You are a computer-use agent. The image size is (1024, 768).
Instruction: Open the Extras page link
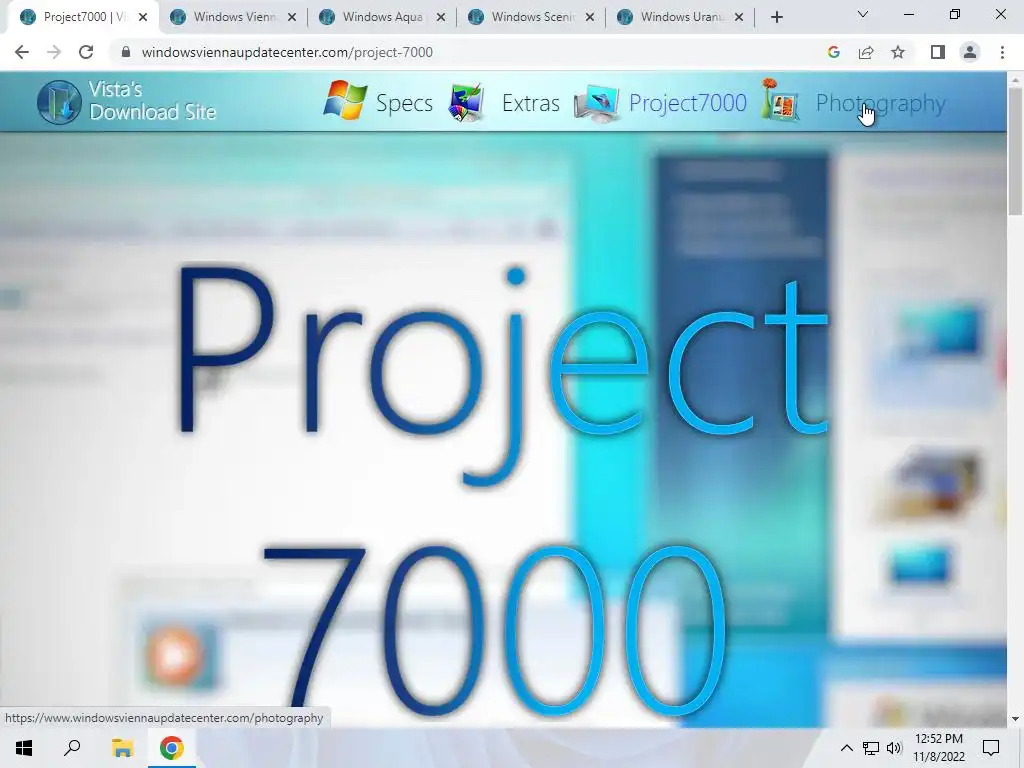point(530,103)
